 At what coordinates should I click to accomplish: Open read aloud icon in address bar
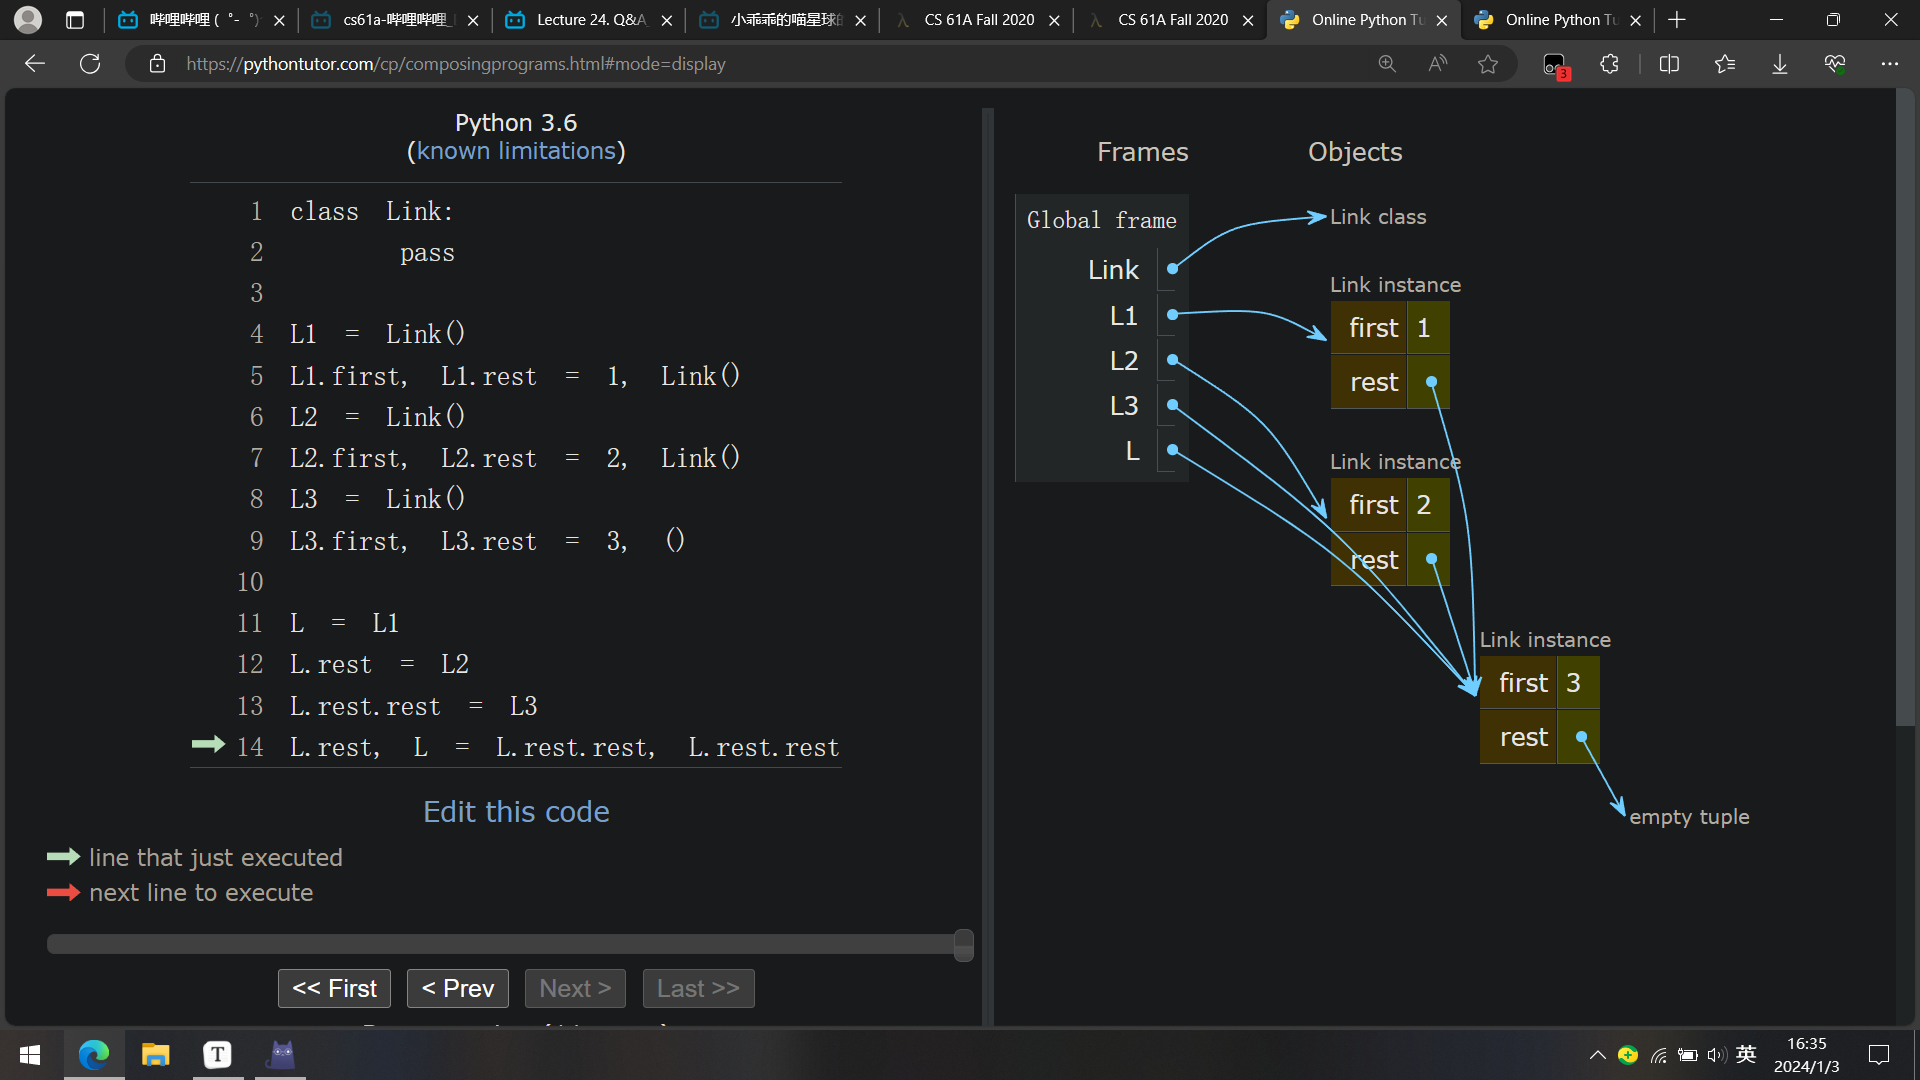click(1437, 64)
